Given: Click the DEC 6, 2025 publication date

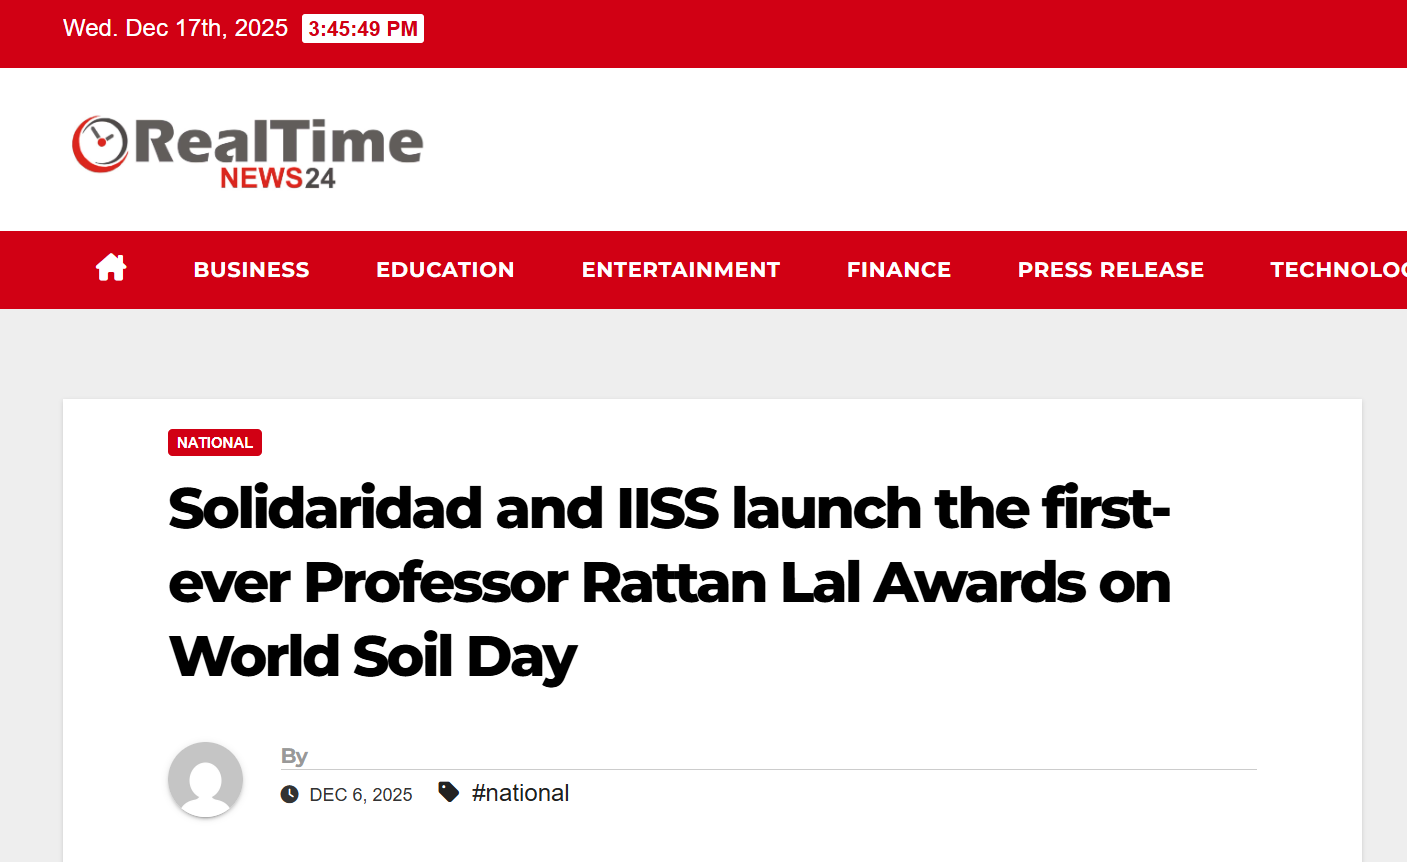Looking at the screenshot, I should pyautogui.click(x=361, y=793).
